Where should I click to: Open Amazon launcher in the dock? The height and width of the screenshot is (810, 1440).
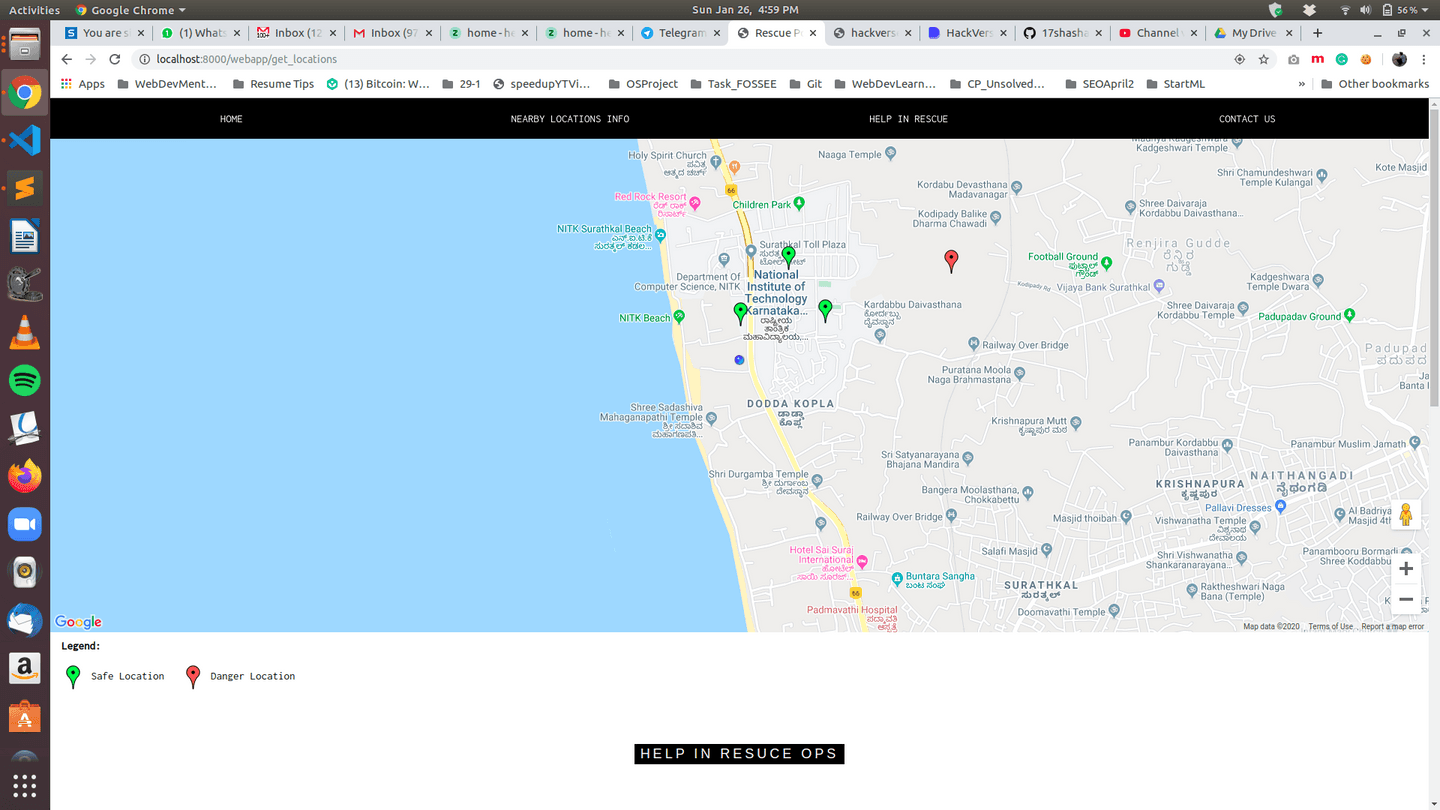tap(25, 668)
